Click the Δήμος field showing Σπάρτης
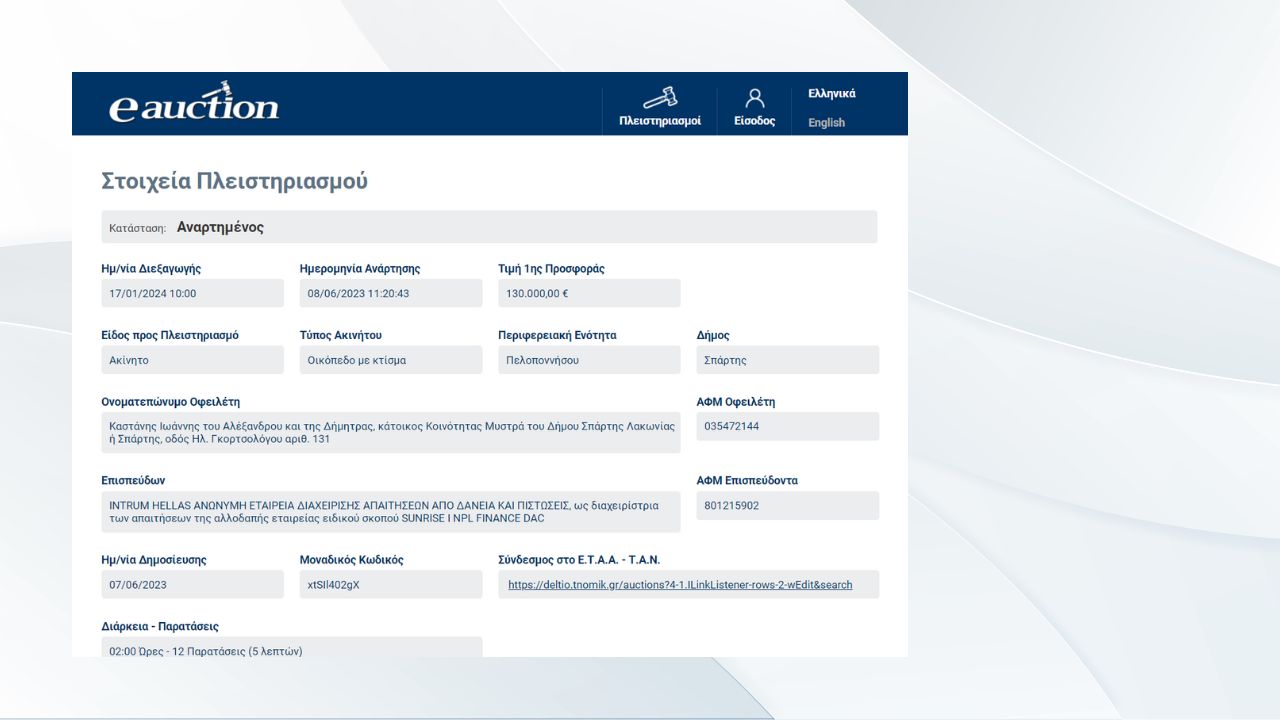 click(x=787, y=360)
